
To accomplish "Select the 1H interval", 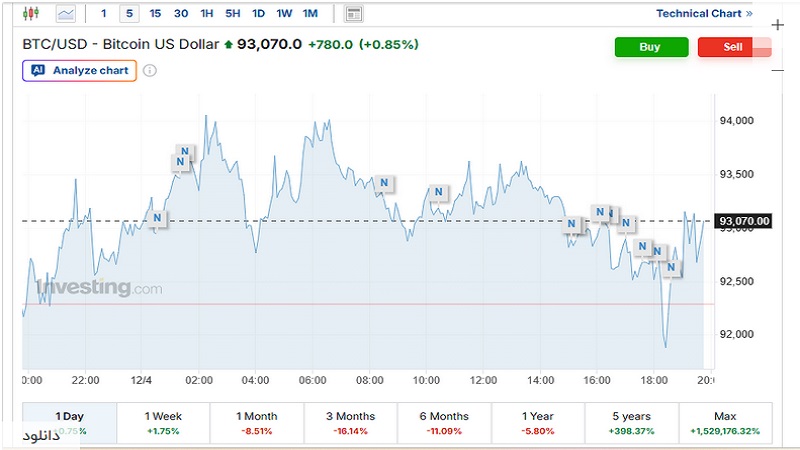I will [207, 14].
